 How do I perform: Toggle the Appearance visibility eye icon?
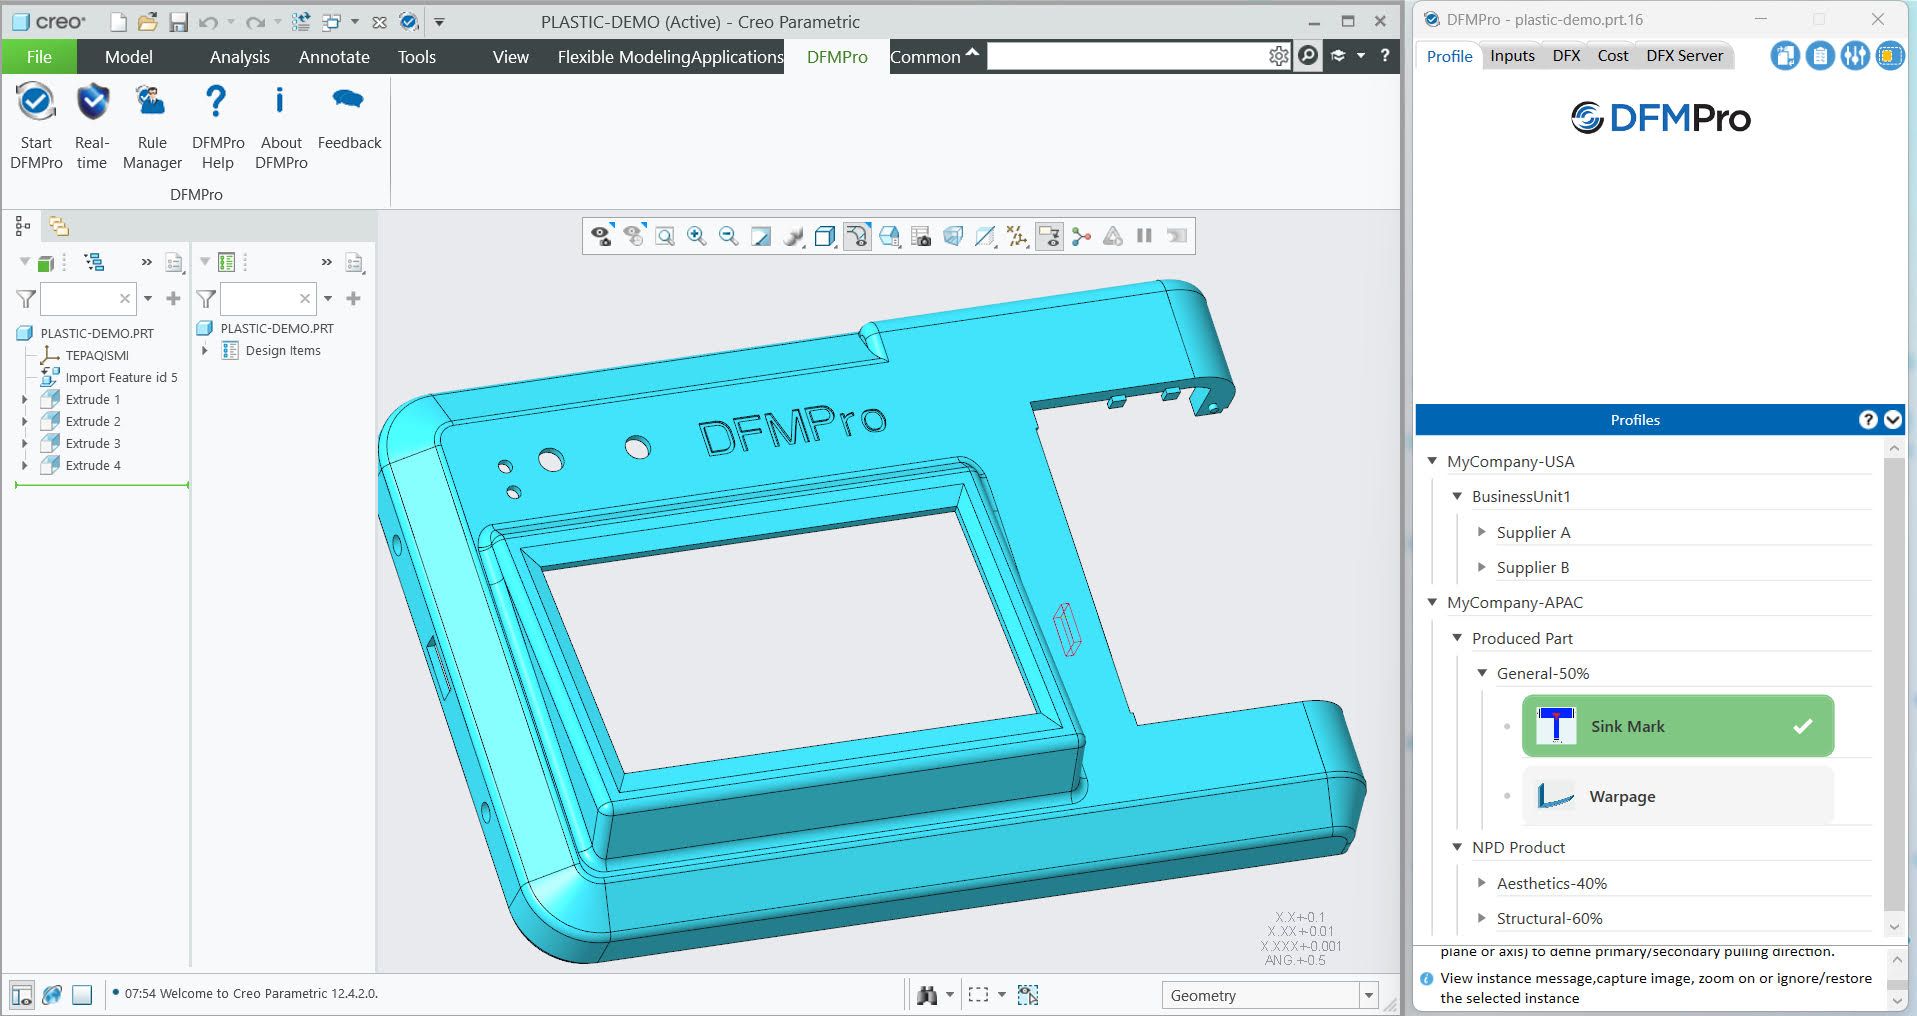pos(601,236)
